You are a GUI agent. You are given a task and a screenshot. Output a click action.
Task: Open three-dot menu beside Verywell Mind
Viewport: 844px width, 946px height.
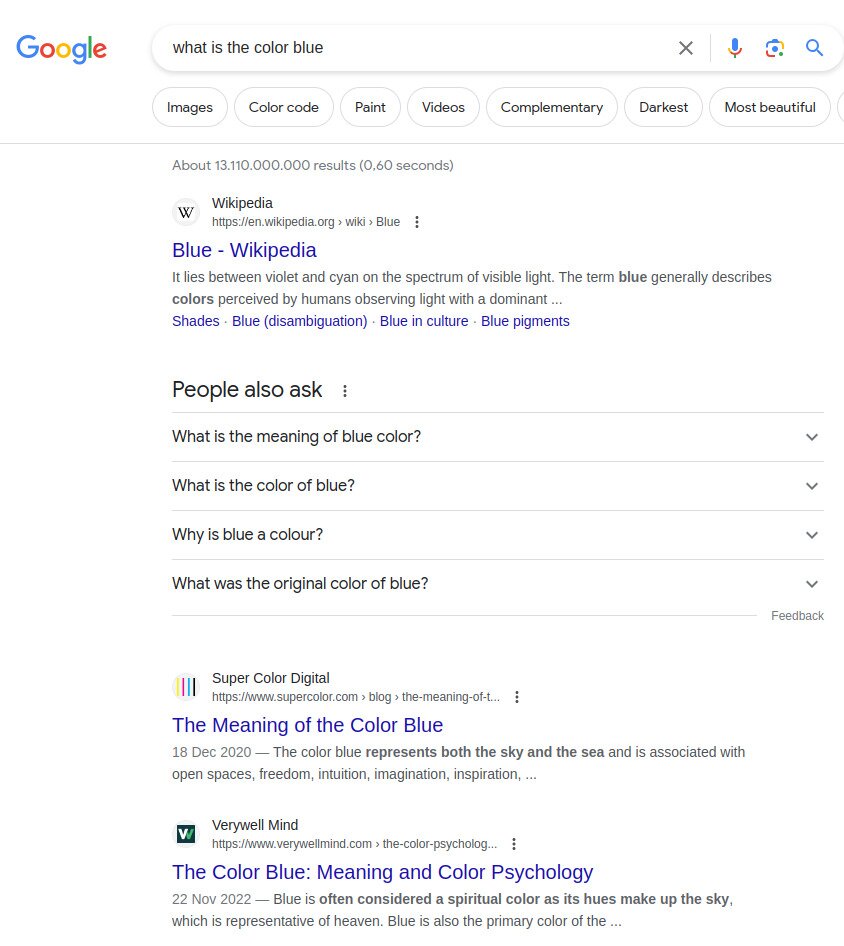click(x=513, y=844)
